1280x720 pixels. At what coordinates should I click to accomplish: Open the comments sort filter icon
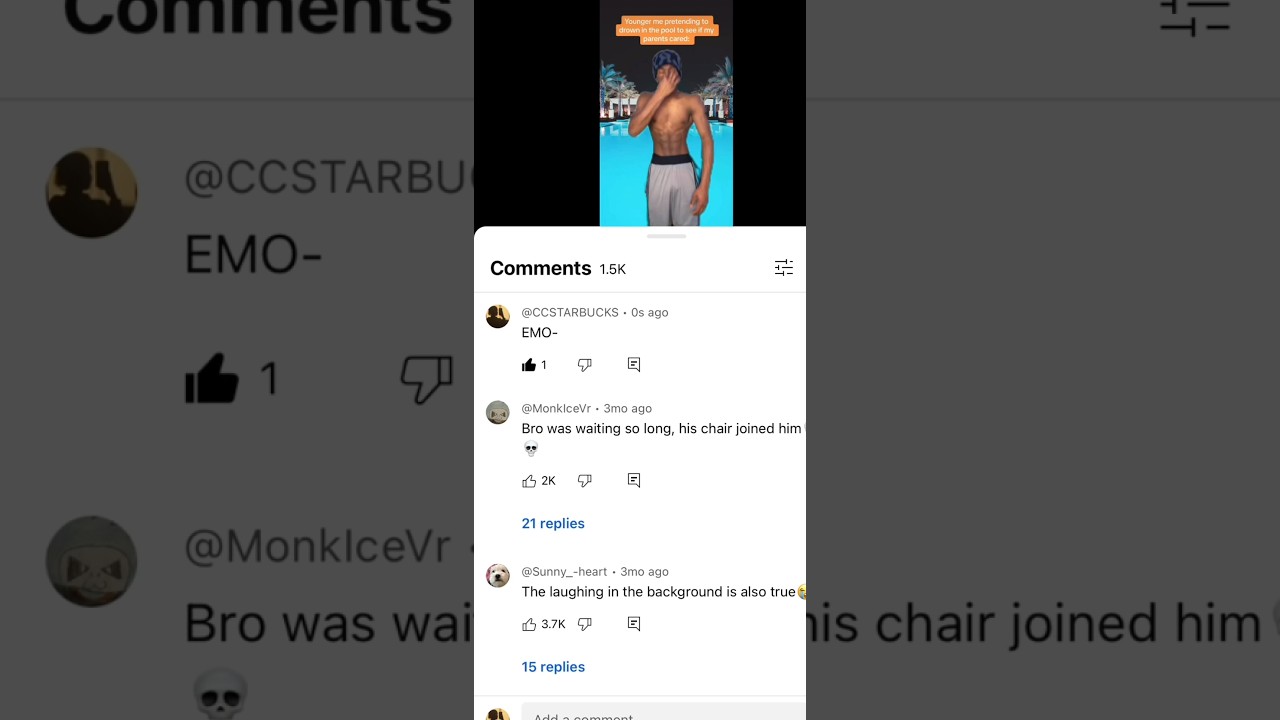point(784,268)
